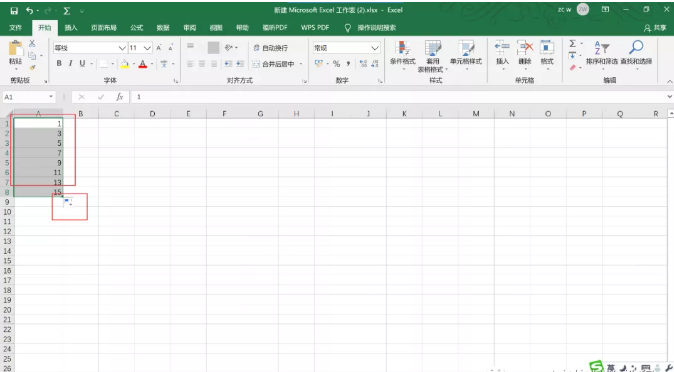Click the text orientation icon

(x=229, y=48)
